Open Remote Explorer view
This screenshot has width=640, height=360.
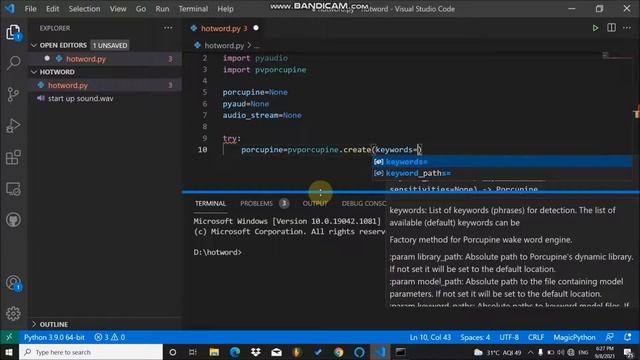pyautogui.click(x=13, y=189)
